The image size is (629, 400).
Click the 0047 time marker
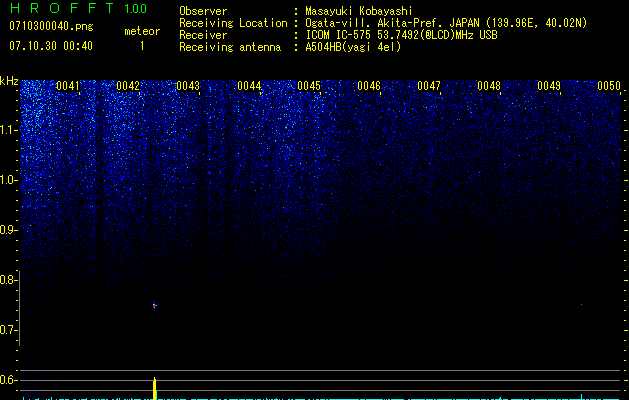428,86
